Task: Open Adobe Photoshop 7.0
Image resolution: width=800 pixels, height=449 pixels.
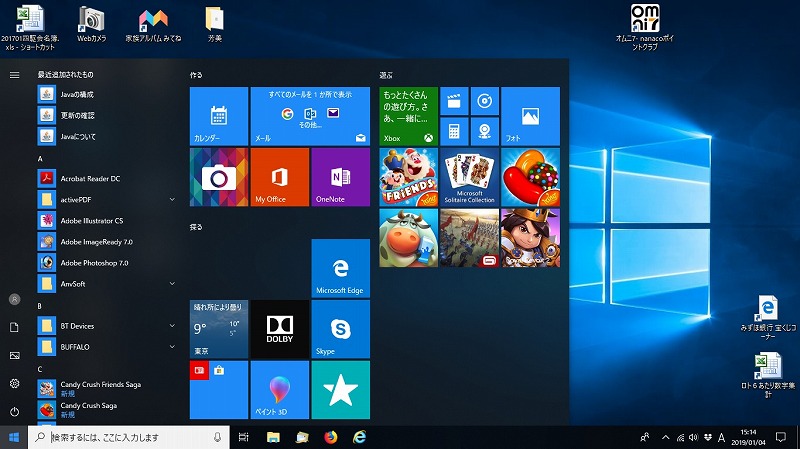Action: pyautogui.click(x=107, y=263)
